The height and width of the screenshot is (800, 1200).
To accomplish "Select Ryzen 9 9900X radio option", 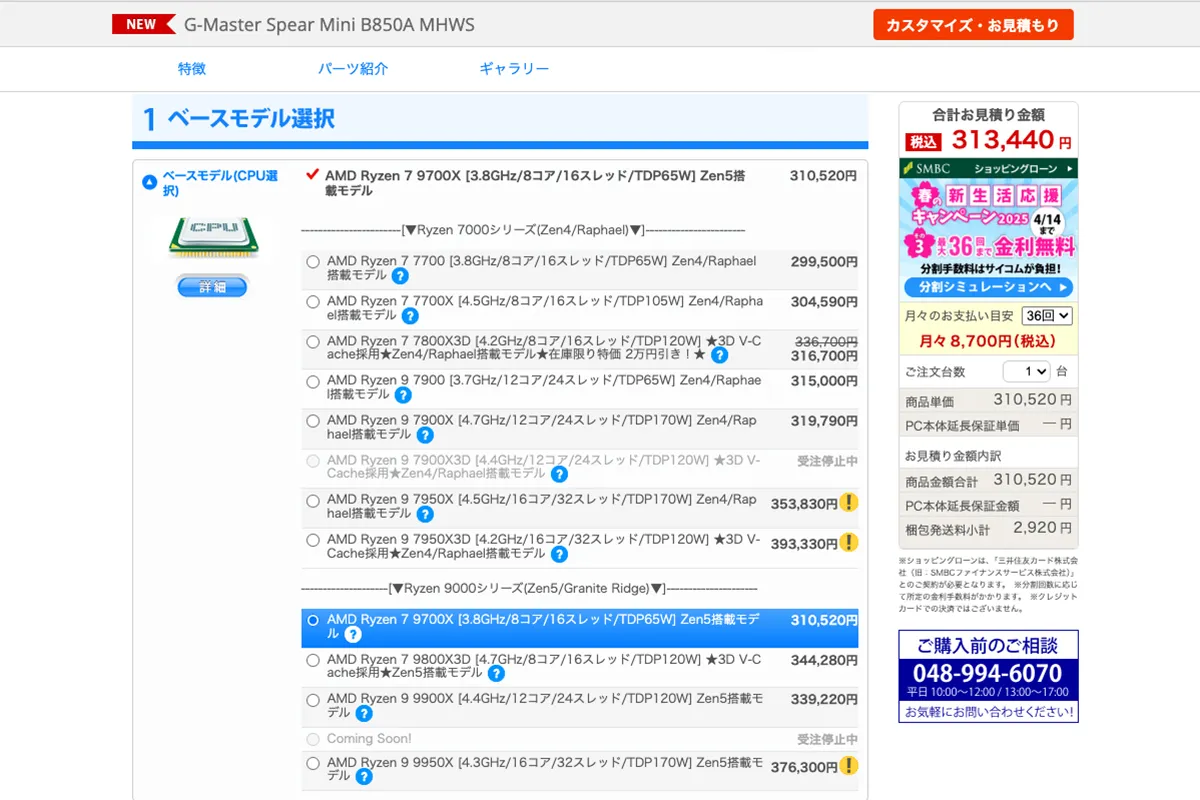I will [314, 699].
